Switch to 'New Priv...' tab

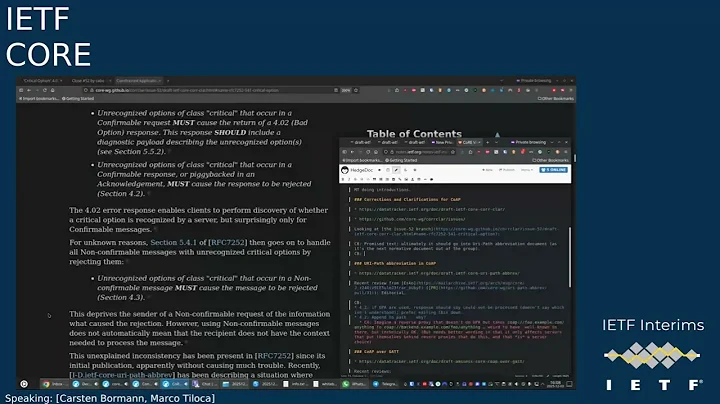point(442,142)
